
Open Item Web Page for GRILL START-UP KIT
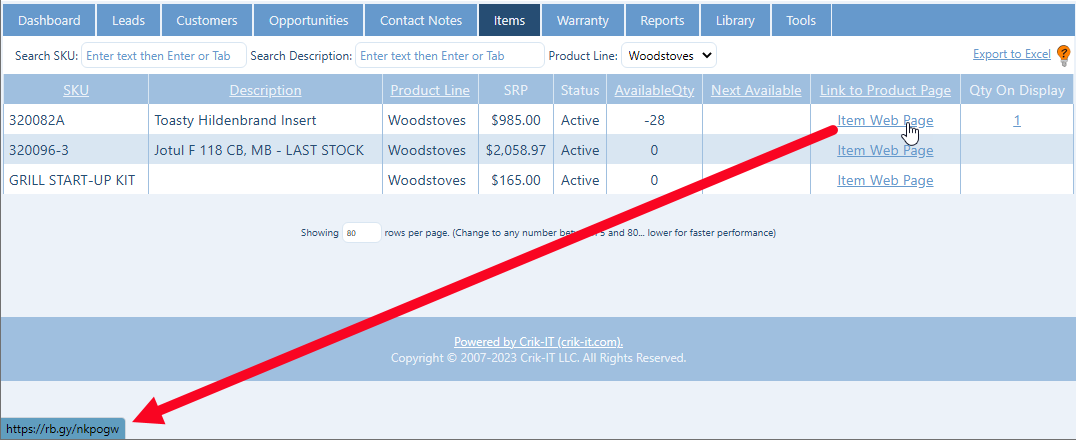tap(885, 180)
